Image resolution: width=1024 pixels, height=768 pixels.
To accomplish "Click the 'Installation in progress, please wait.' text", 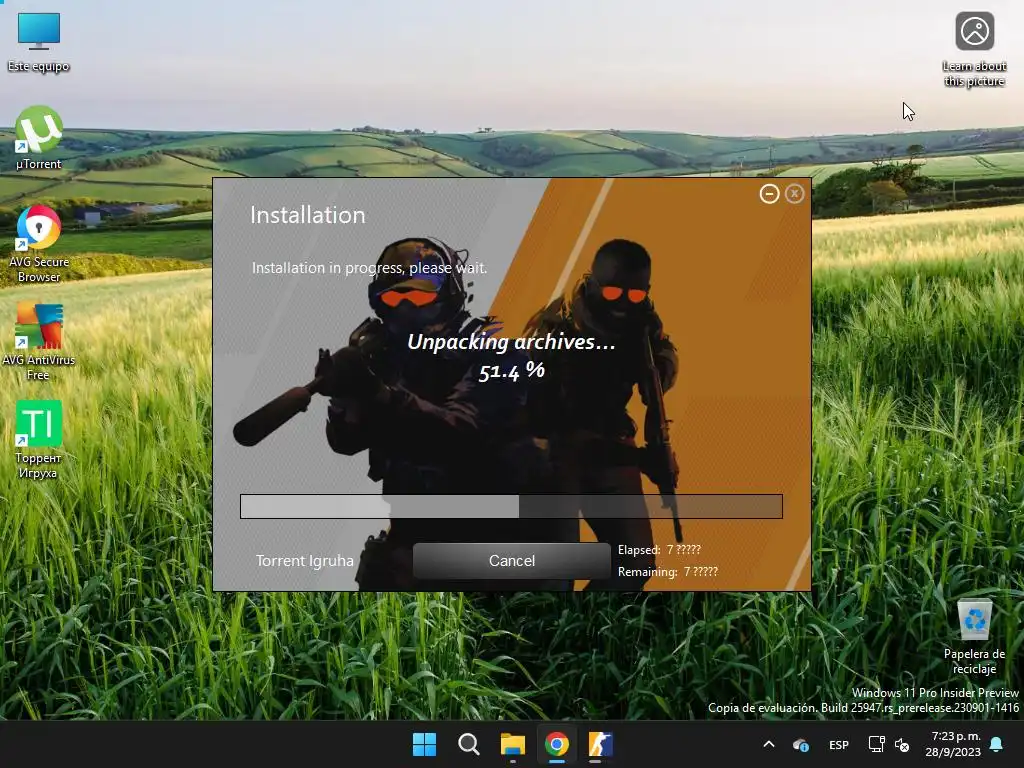I will (369, 268).
